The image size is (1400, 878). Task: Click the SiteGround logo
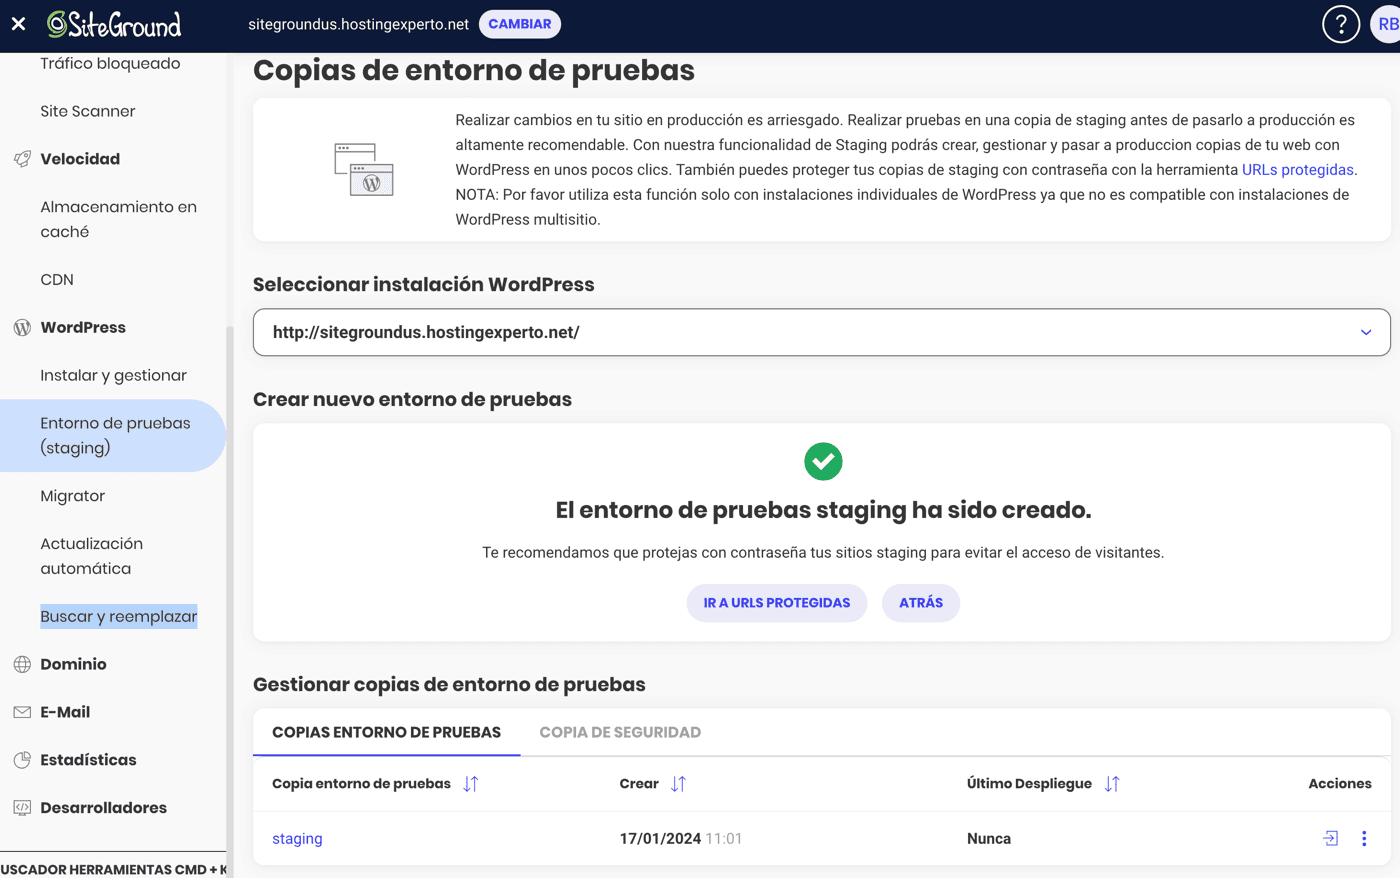pos(114,24)
